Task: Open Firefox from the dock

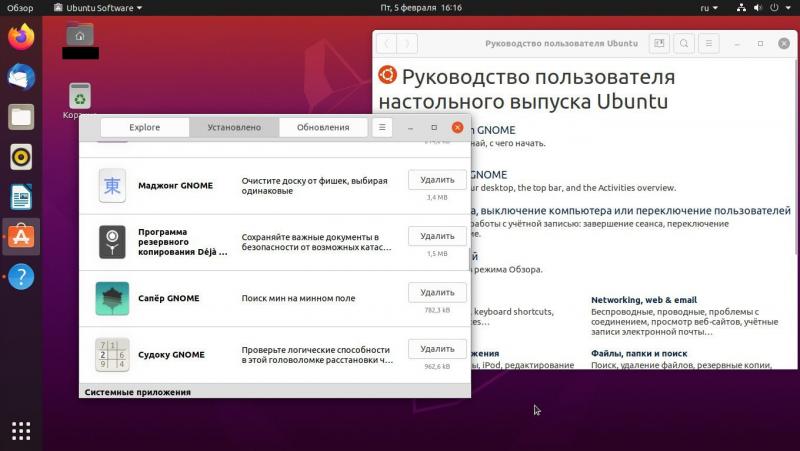Action: point(21,37)
